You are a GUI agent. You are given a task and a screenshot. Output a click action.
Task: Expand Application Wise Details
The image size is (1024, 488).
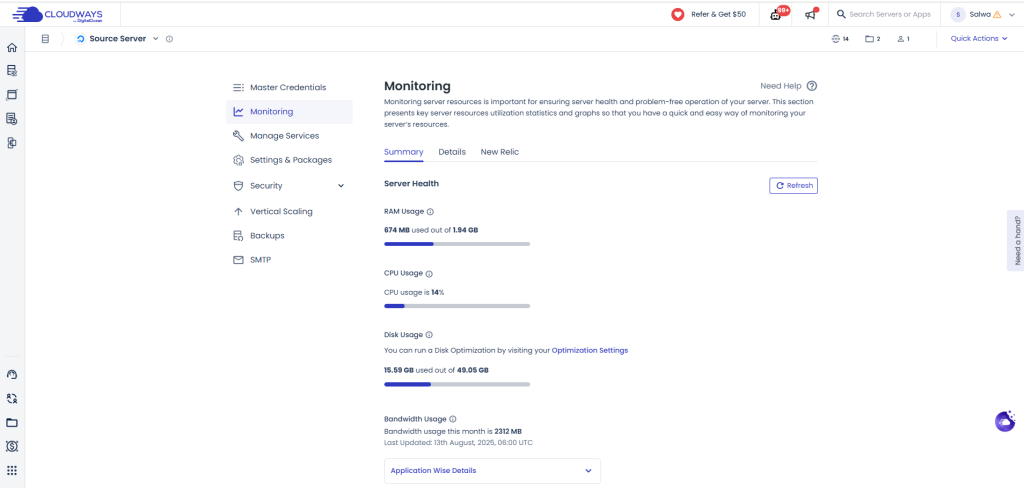[492, 470]
